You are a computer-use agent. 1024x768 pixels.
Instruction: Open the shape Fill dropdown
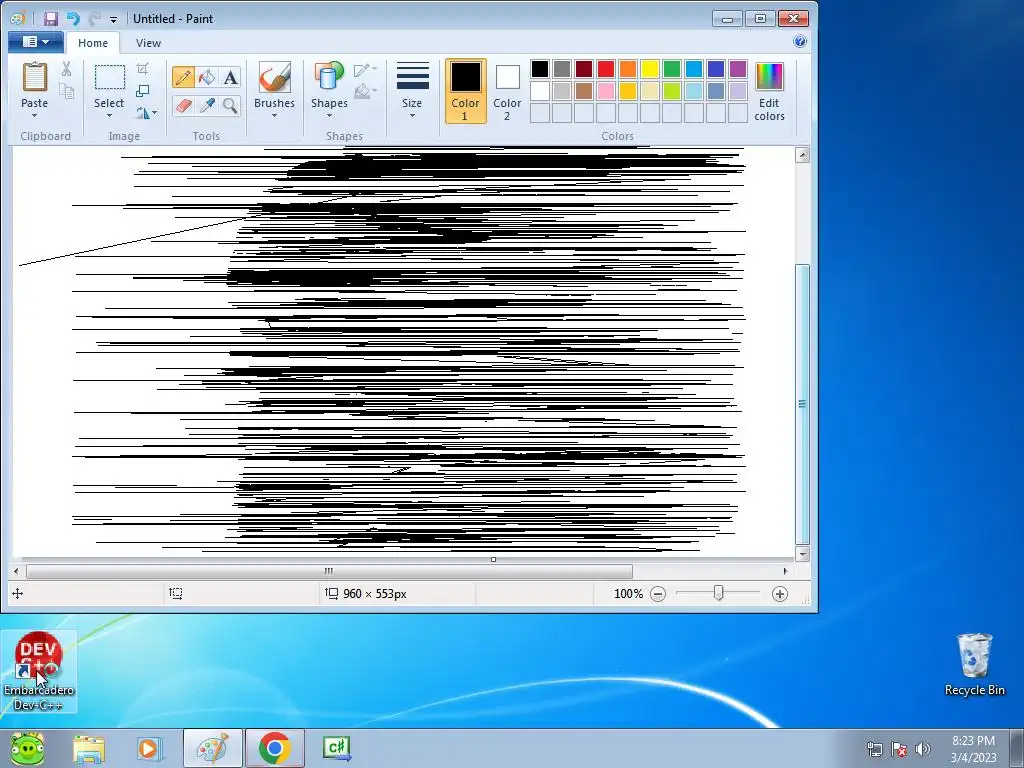coord(365,91)
